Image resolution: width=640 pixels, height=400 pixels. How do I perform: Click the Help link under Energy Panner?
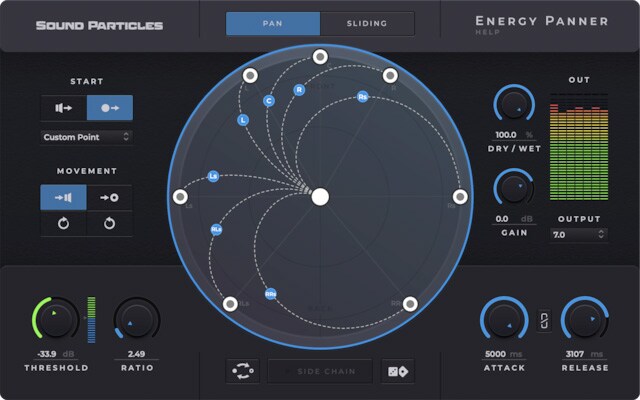(484, 33)
